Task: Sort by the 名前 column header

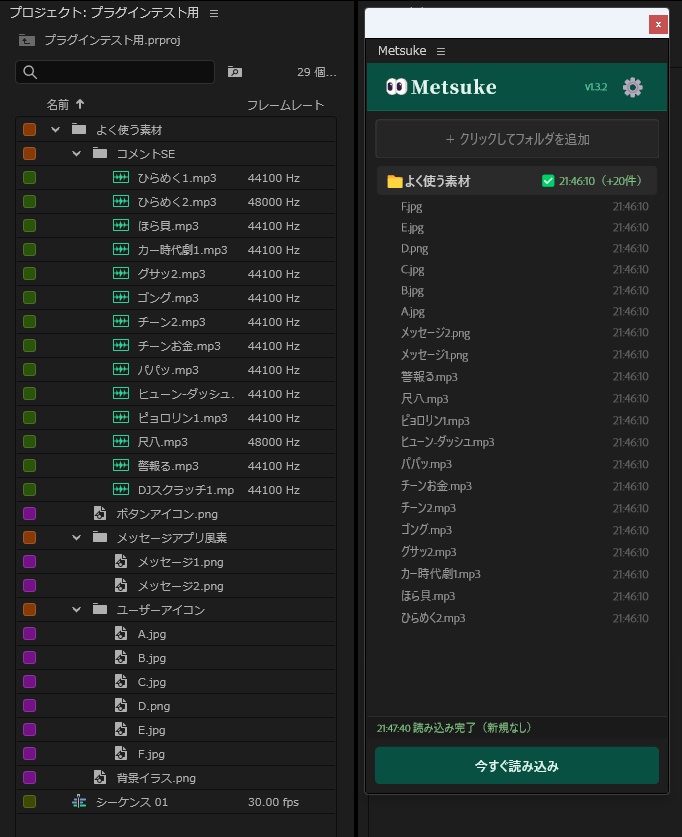Action: (57, 105)
